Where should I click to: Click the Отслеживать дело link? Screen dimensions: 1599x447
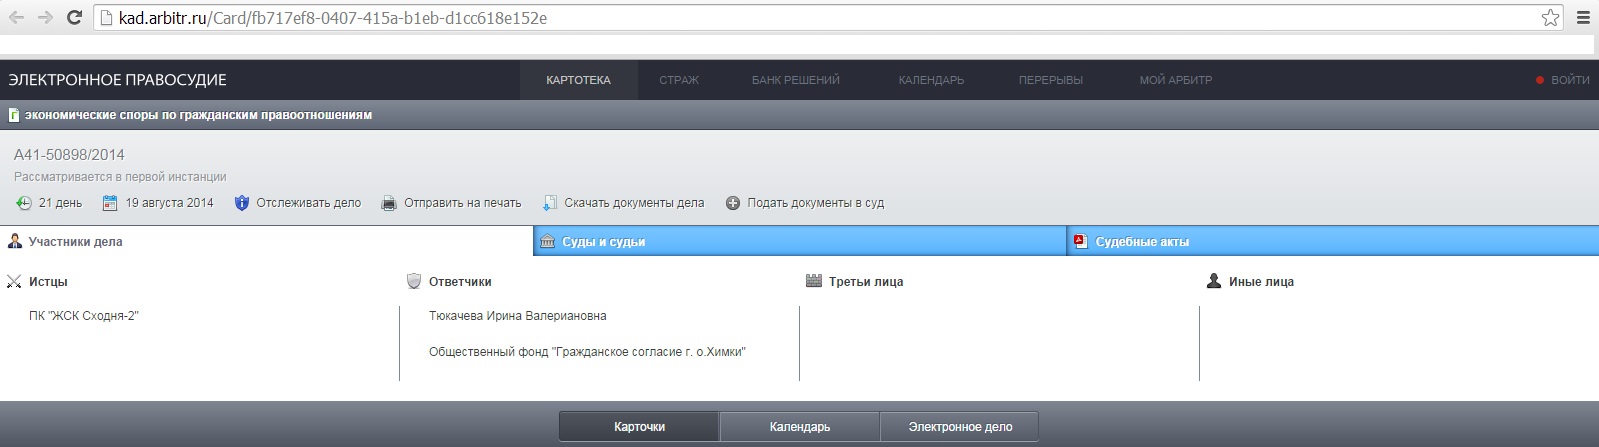[308, 203]
